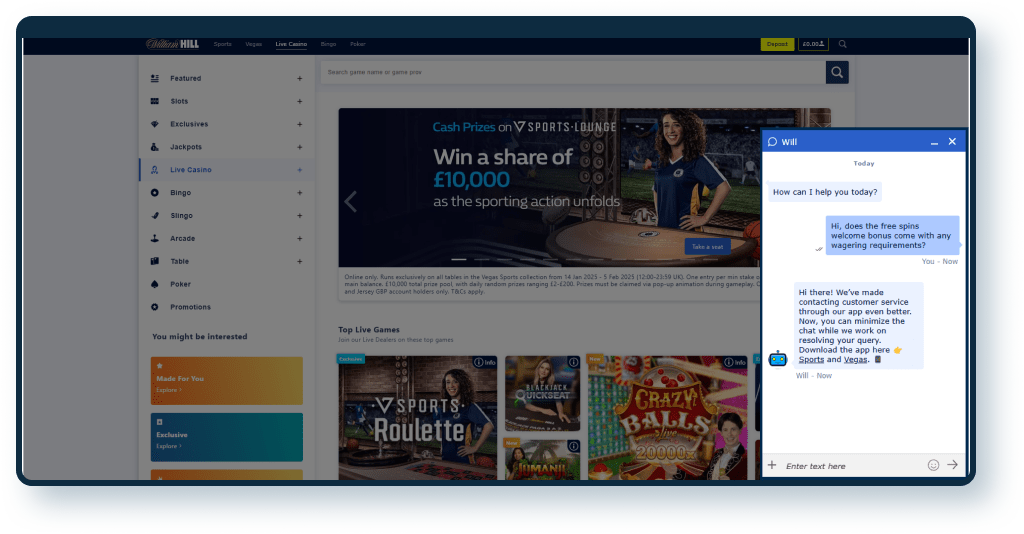Screen dimensions: 1024x534
Task: Expand the Slingo category
Action: coord(300,215)
